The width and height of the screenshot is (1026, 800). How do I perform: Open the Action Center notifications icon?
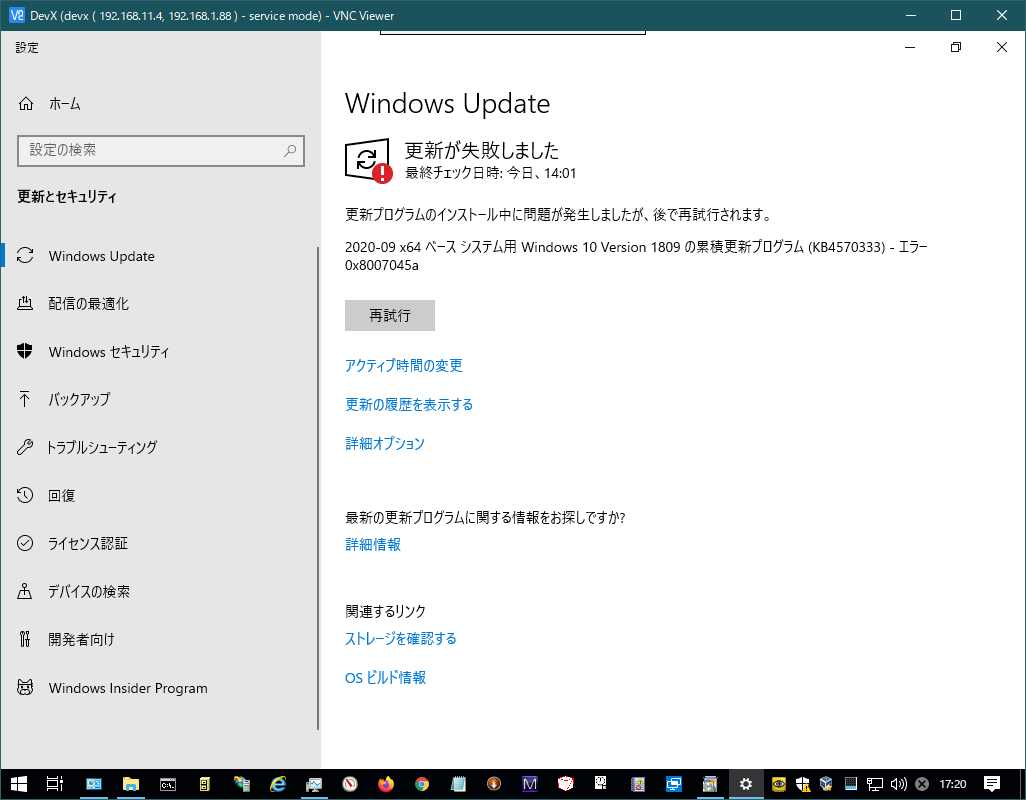(992, 784)
